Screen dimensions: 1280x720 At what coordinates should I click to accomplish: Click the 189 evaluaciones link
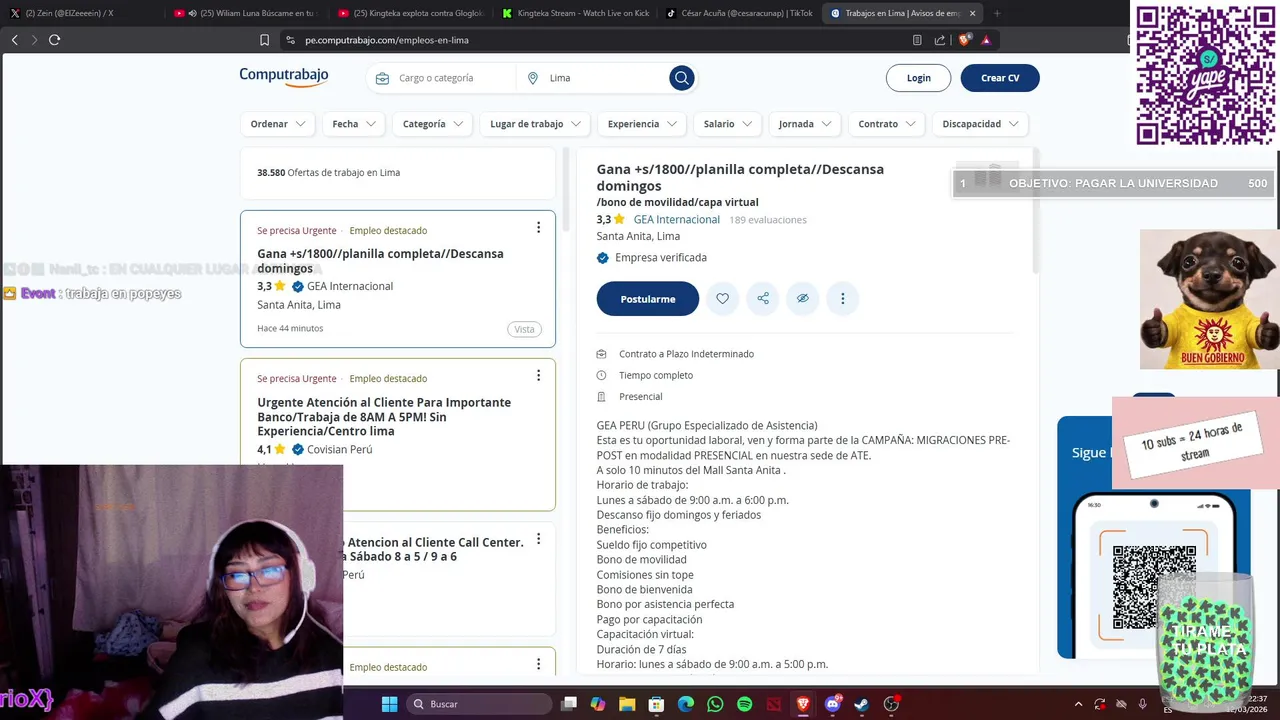[767, 220]
